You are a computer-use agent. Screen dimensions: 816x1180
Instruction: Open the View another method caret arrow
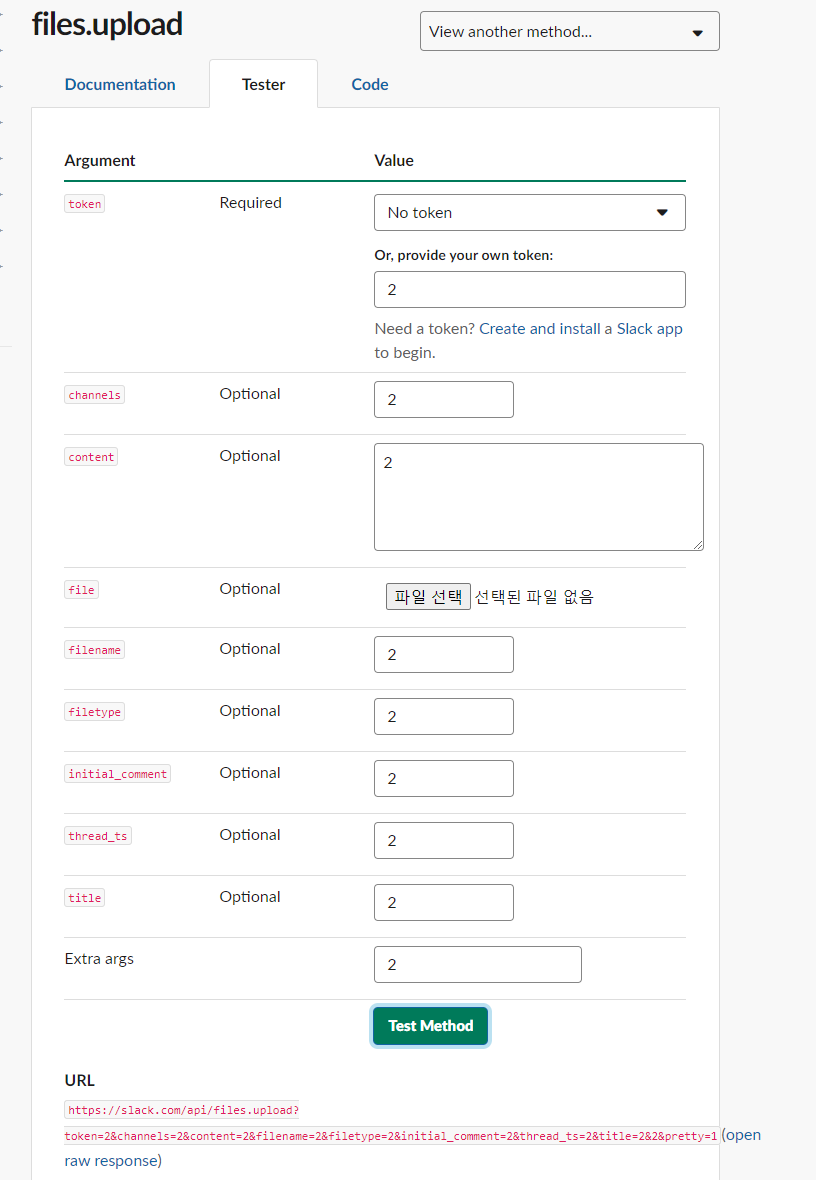point(697,31)
